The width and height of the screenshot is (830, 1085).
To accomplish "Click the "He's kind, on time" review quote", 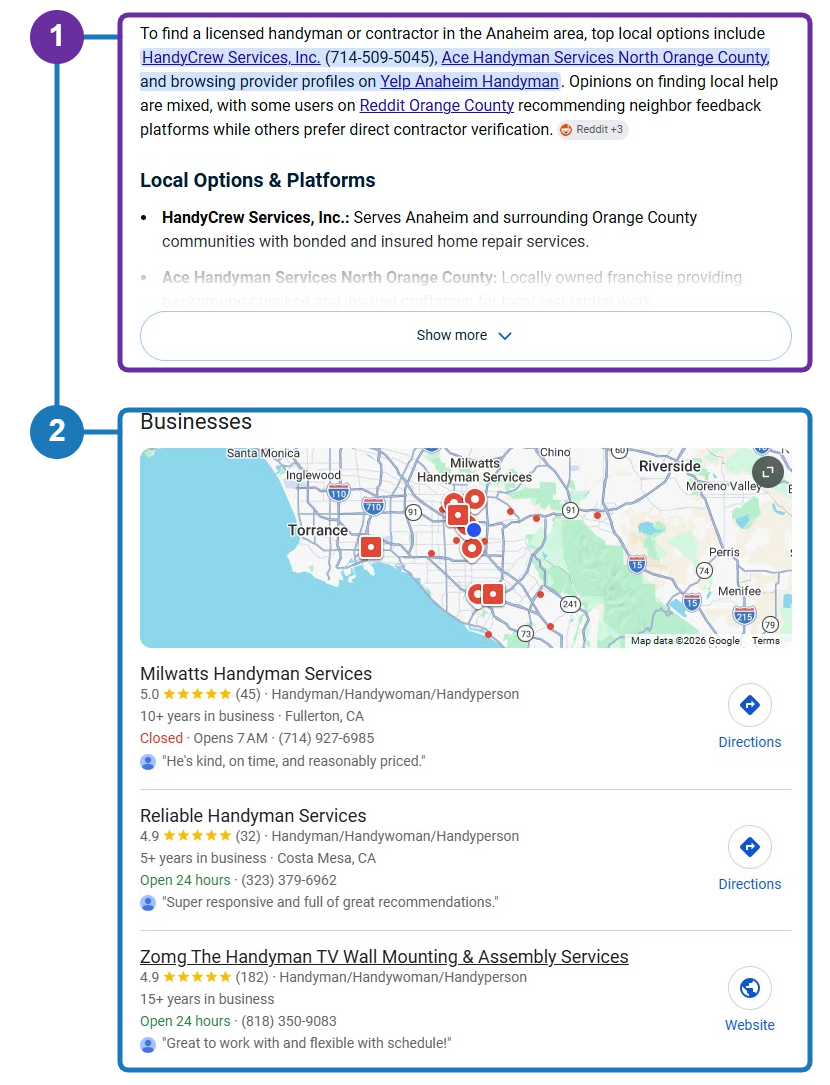I will (x=294, y=761).
